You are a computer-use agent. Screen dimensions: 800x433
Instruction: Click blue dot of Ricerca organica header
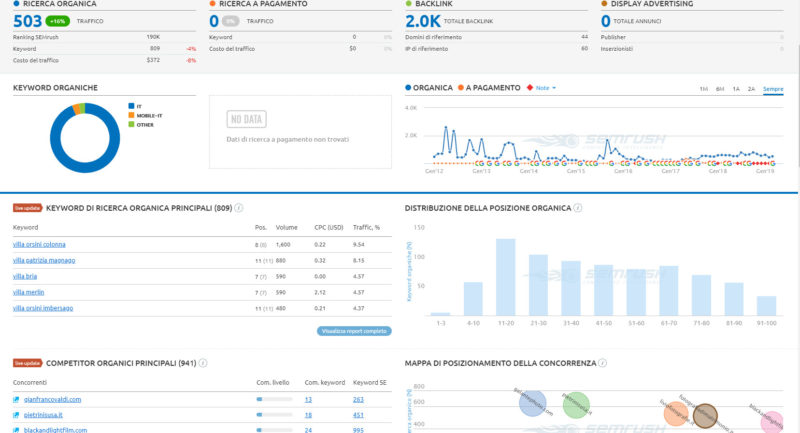tap(16, 4)
